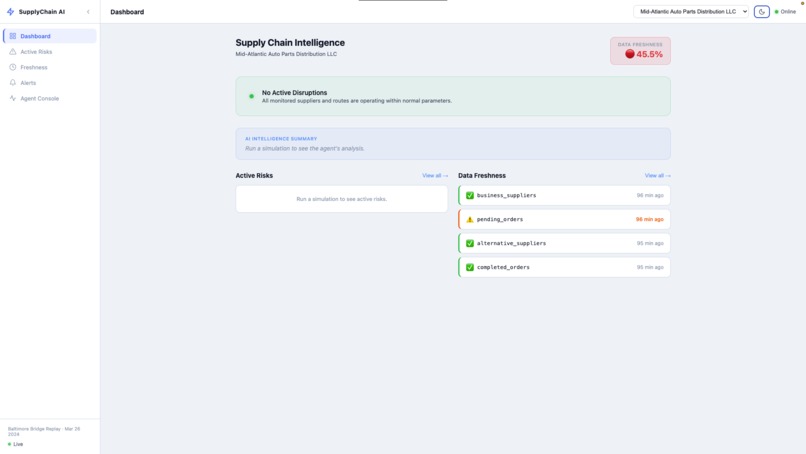Collapse the sidebar with the chevron
Viewport: 806px width, 454px height.
[x=88, y=12]
